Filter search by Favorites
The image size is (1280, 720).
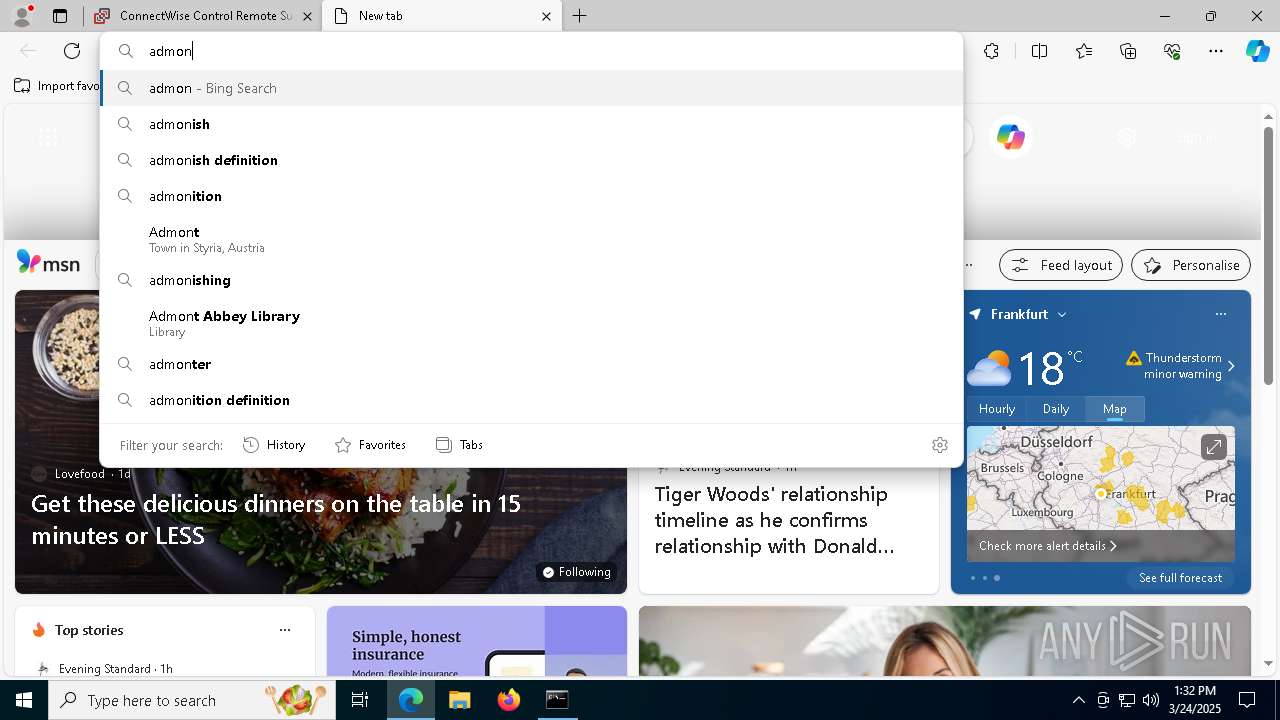coord(370,445)
